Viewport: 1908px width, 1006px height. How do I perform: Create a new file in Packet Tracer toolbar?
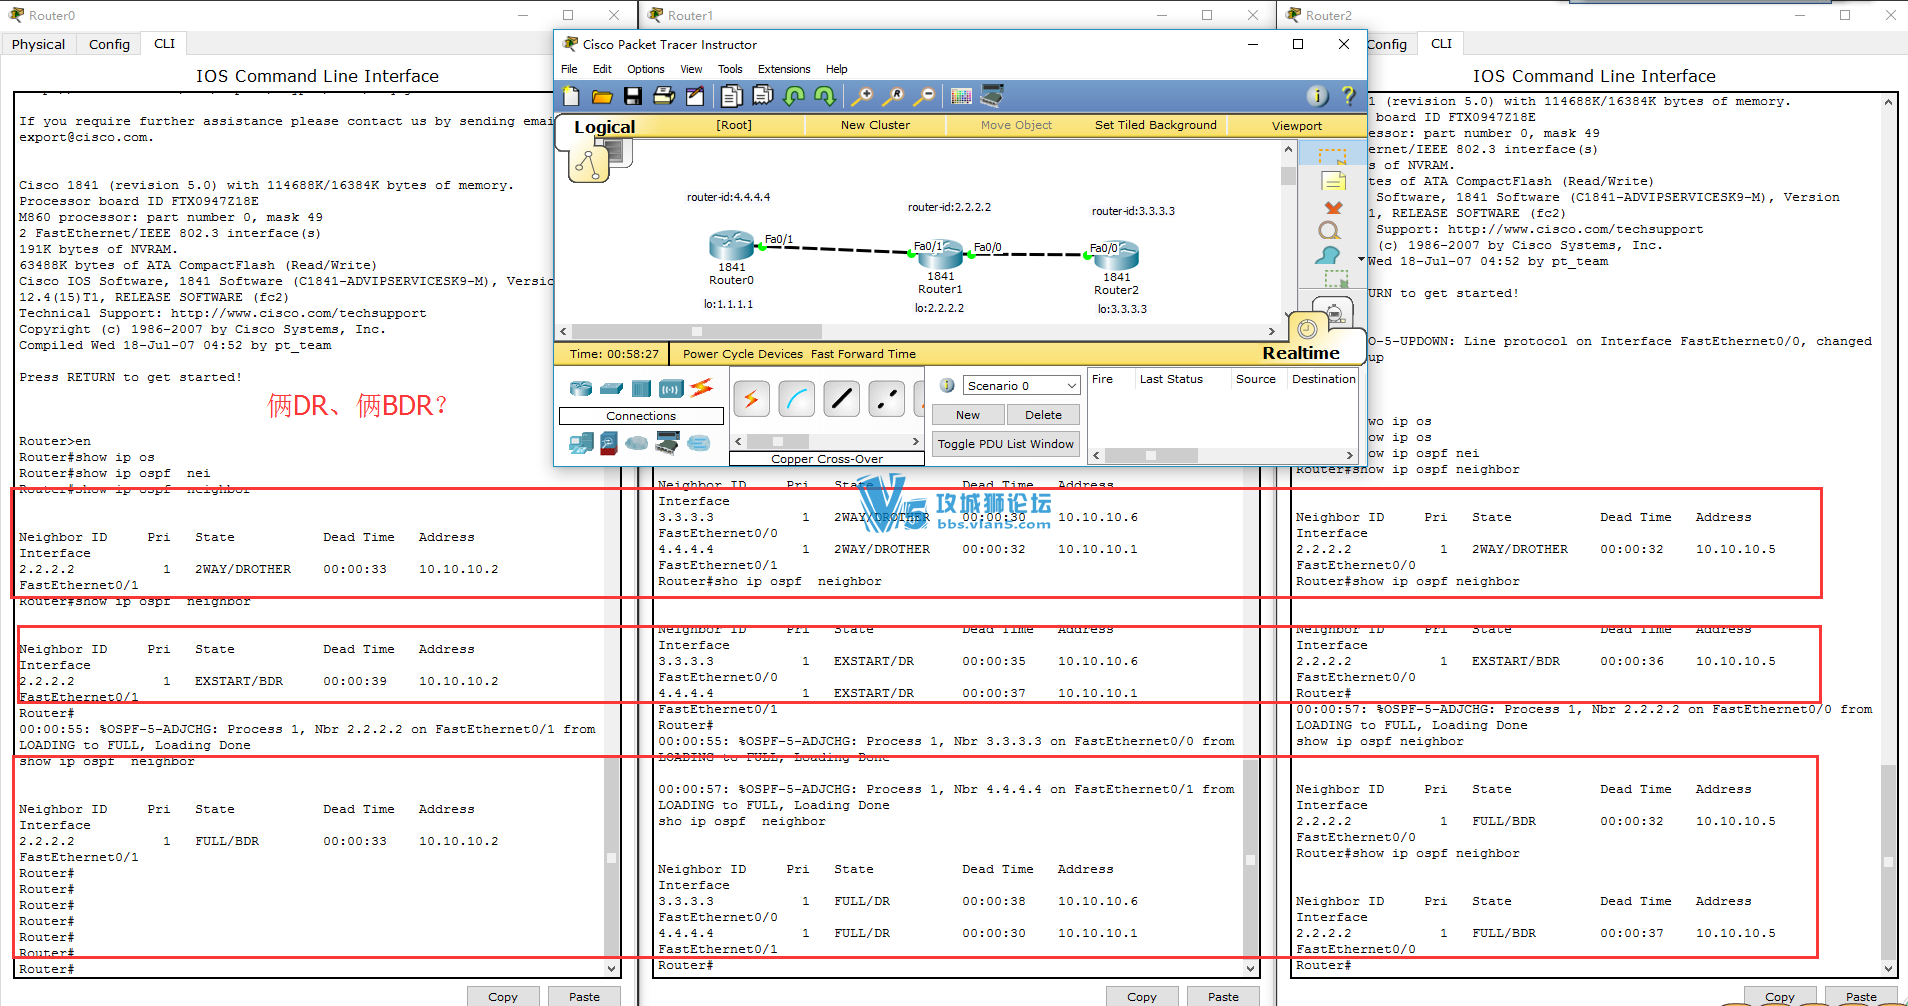(571, 96)
